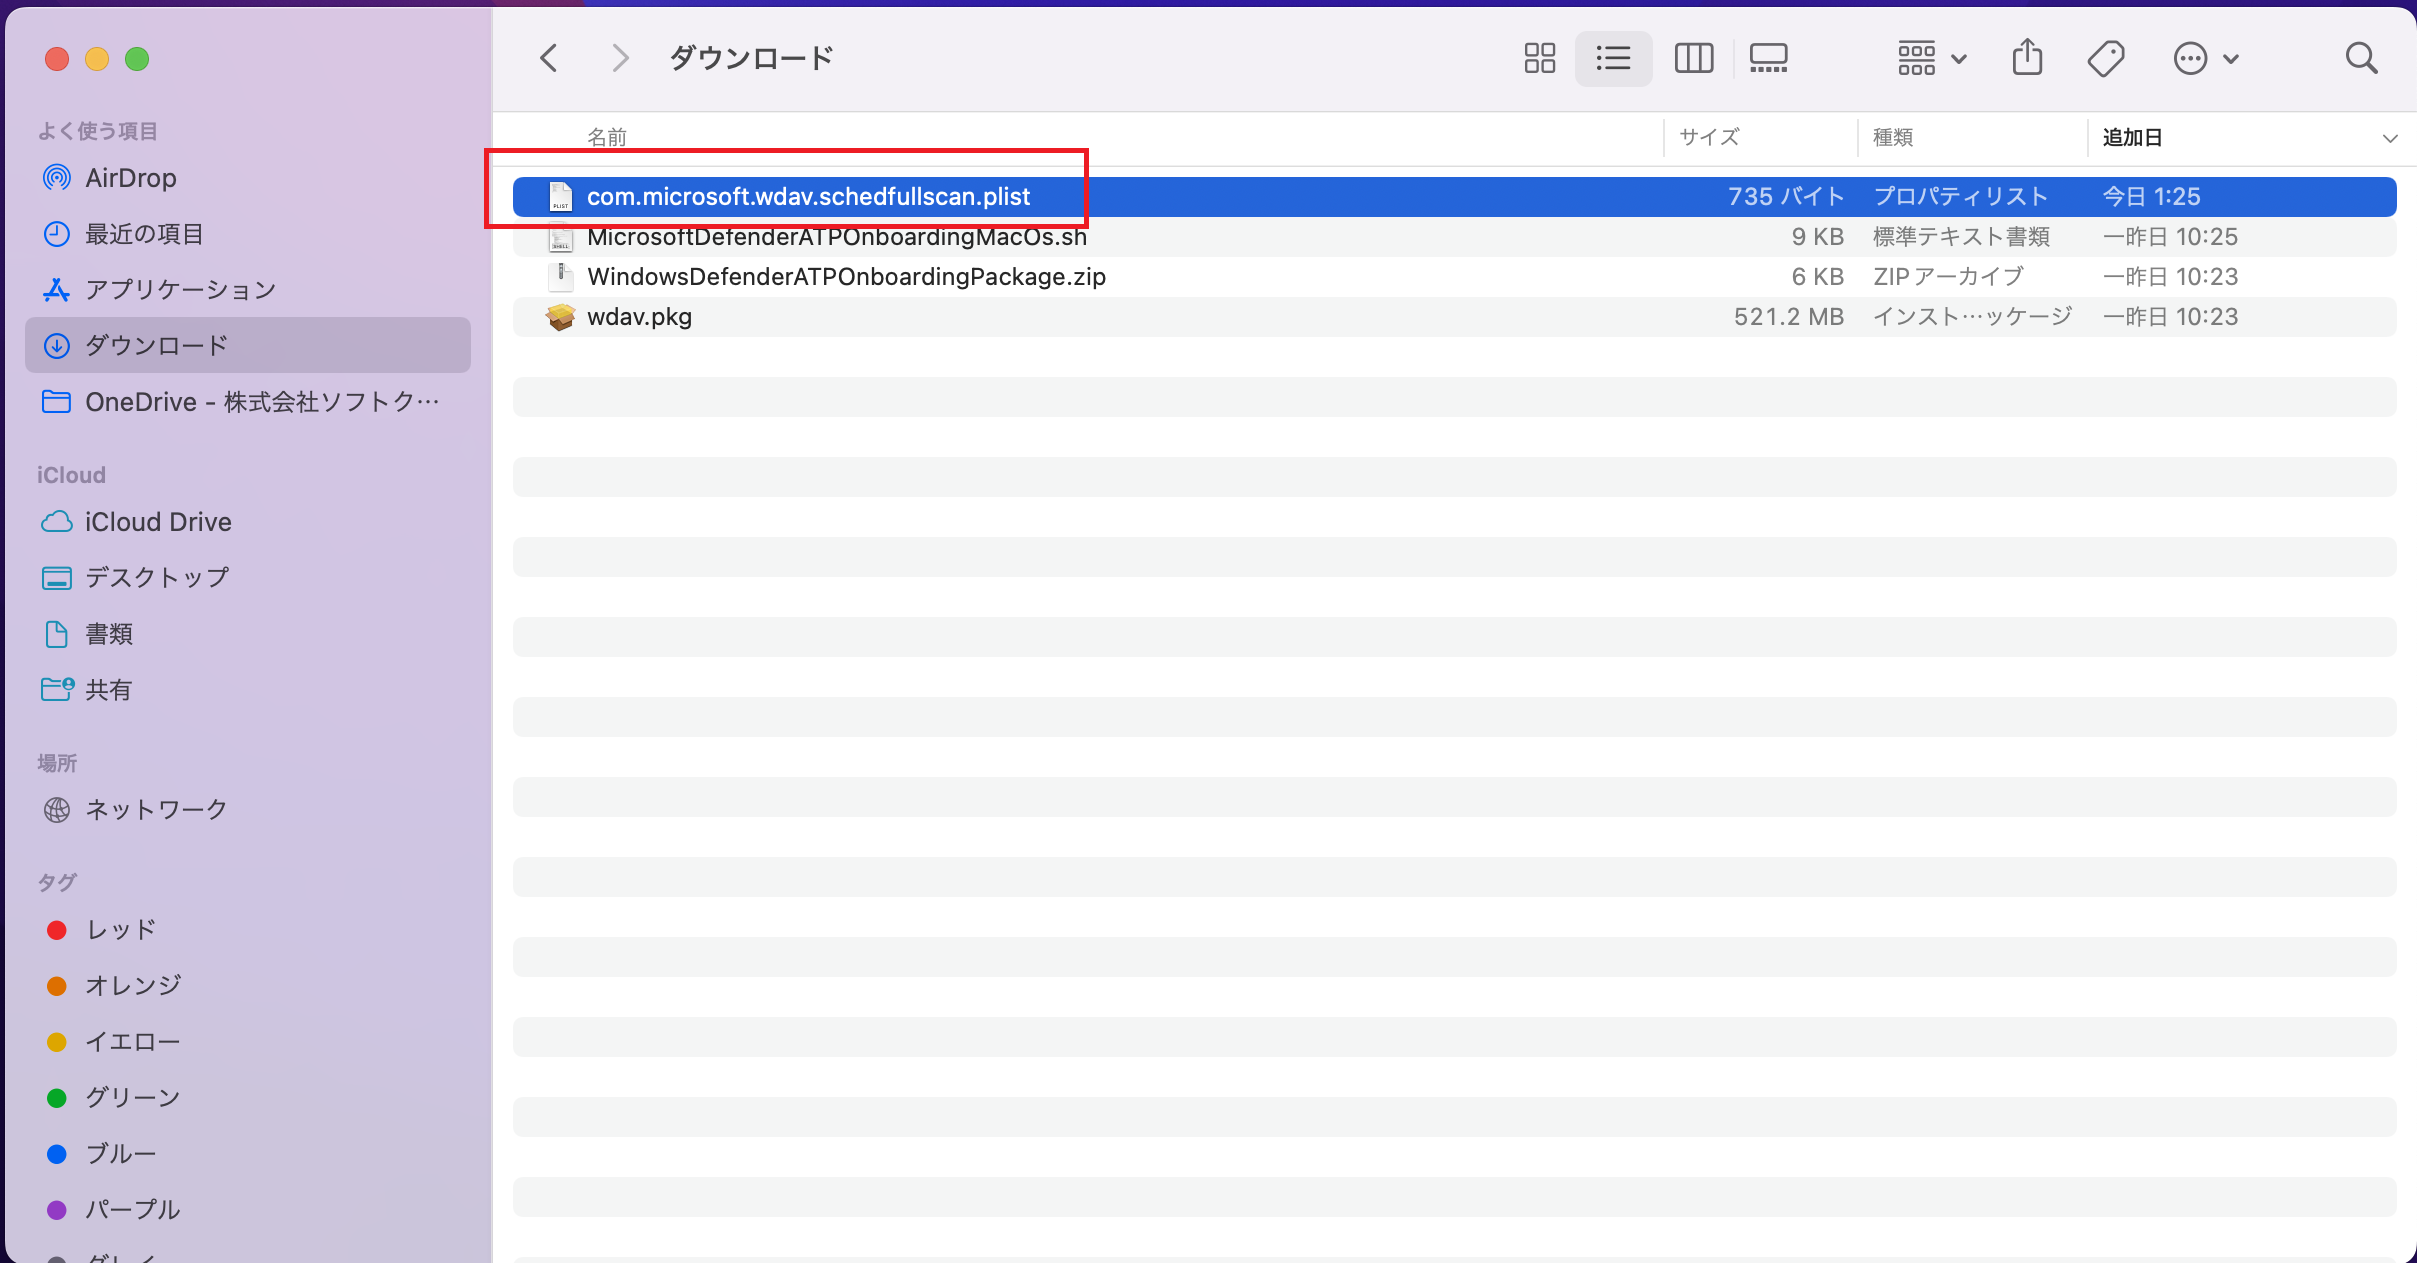Image resolution: width=2417 pixels, height=1263 pixels.
Task: Open share options for selected file
Action: click(x=2027, y=58)
